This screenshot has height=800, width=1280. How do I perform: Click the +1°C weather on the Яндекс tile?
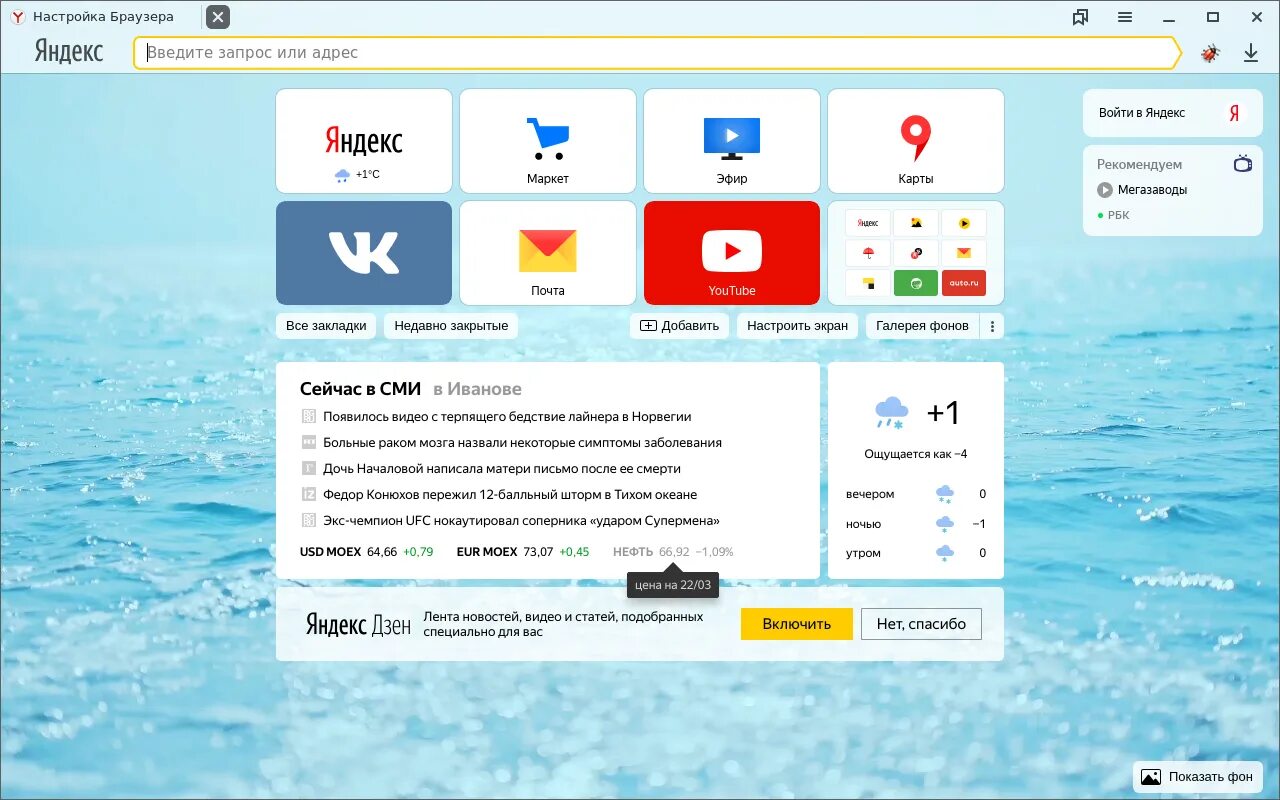[x=358, y=175]
